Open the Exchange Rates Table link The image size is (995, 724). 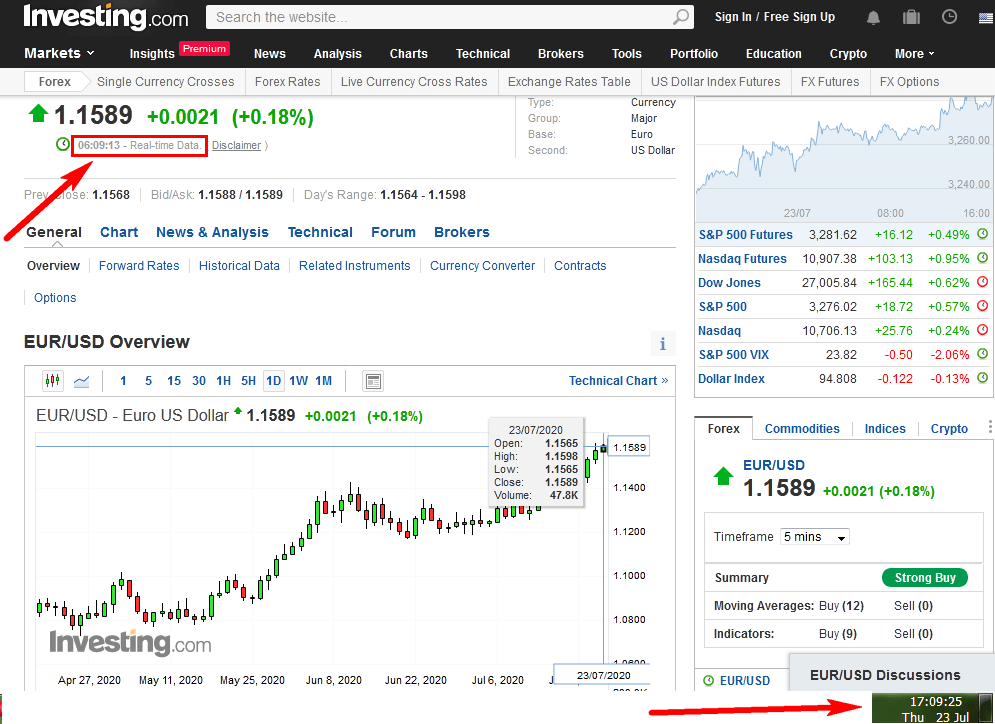[x=569, y=82]
